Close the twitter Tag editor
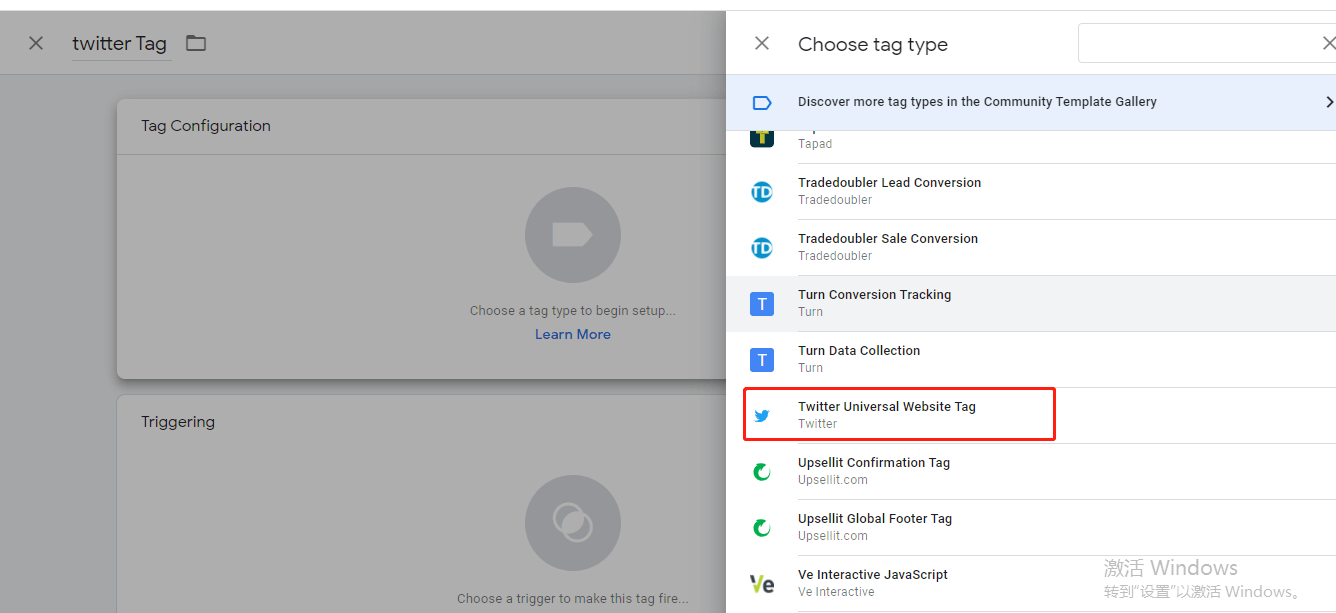The image size is (1336, 613). click(x=36, y=43)
